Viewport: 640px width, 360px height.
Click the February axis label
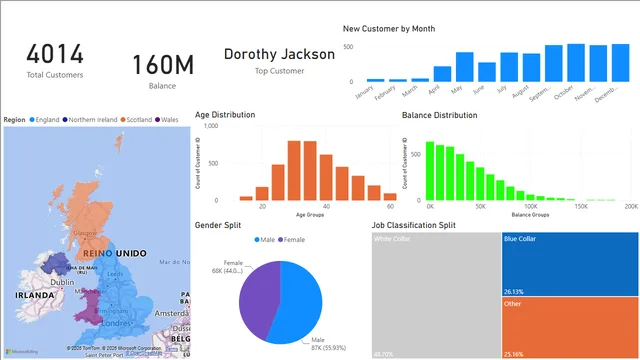click(x=385, y=93)
